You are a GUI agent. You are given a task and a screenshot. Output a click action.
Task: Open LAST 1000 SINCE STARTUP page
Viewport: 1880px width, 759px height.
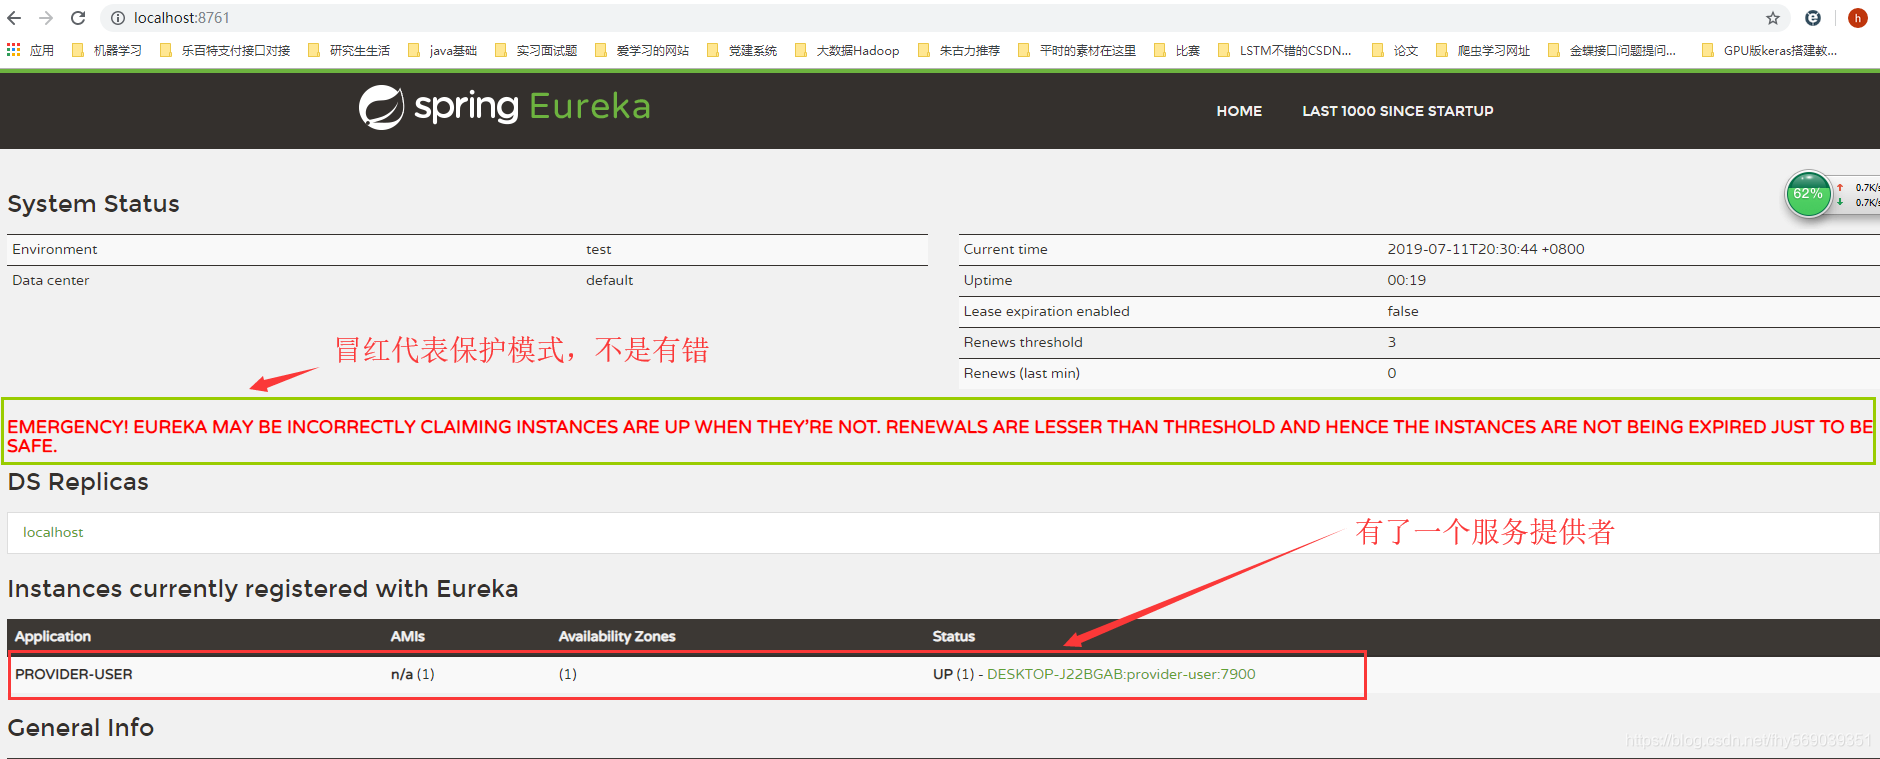tap(1397, 111)
